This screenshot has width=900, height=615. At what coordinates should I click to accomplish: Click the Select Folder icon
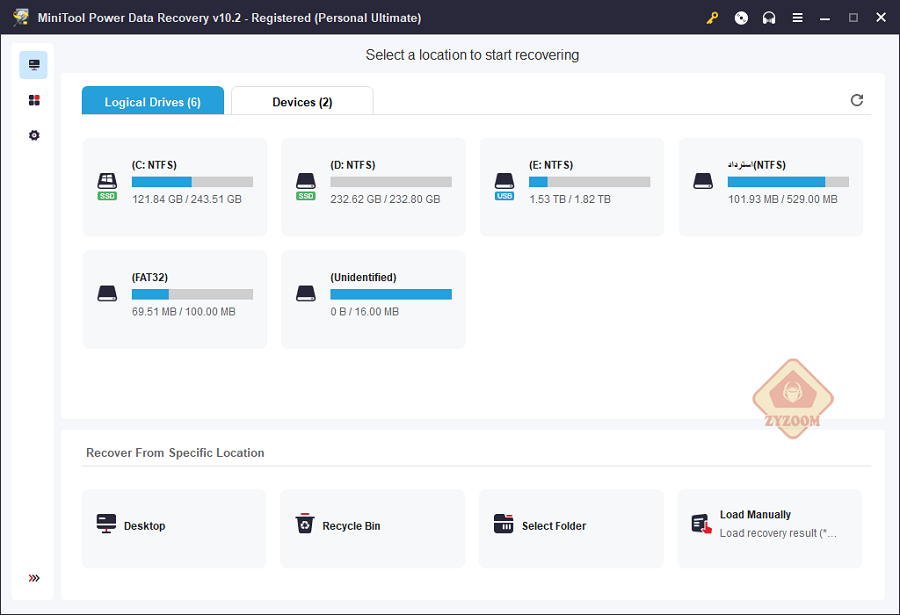(x=503, y=524)
